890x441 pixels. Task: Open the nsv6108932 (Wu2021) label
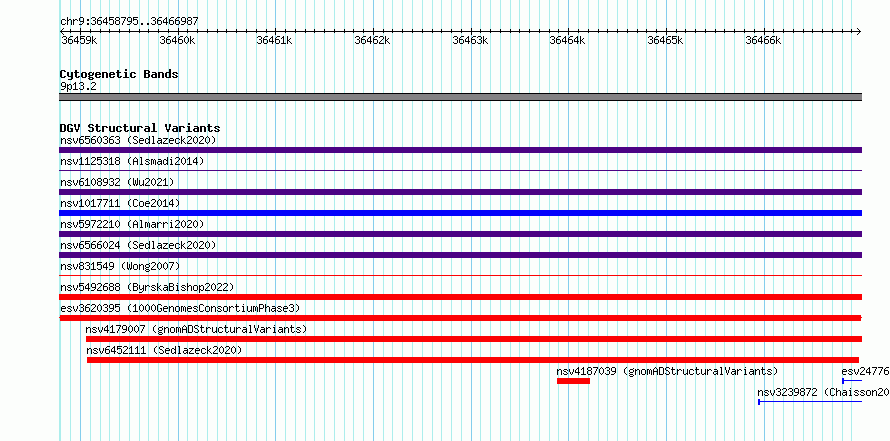(x=117, y=182)
